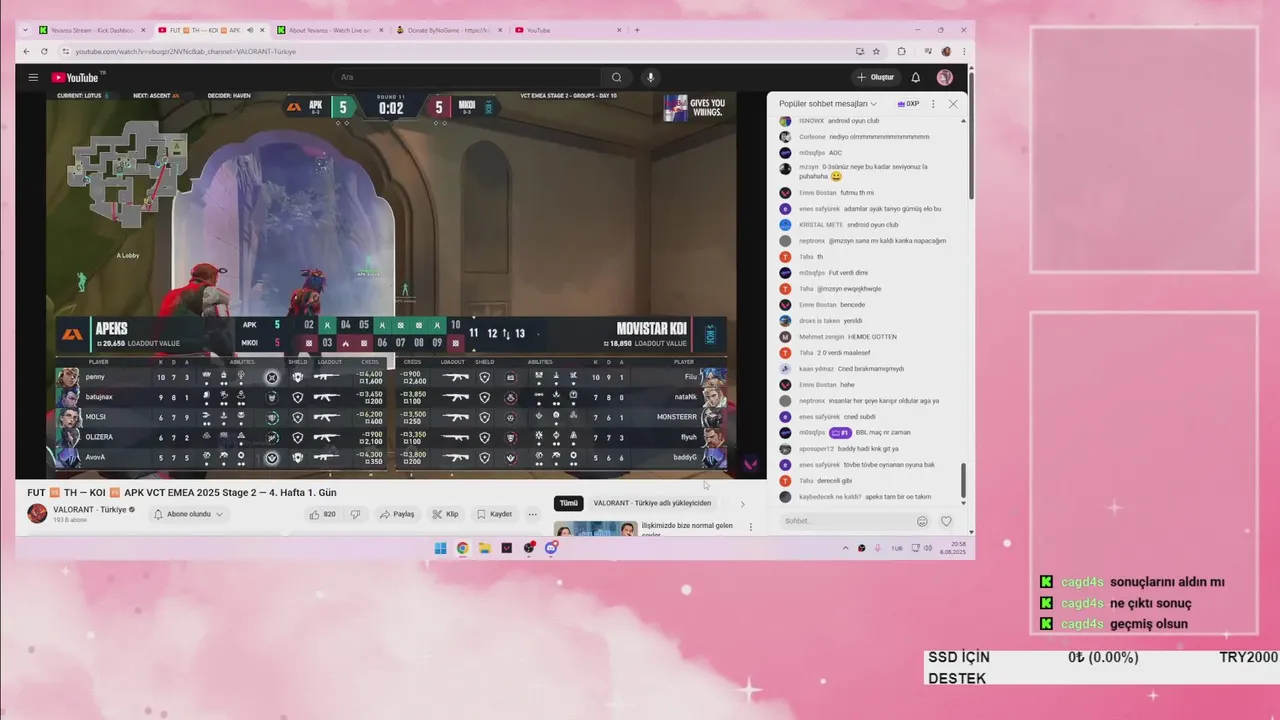Click chat message 'android oyun club' by ISNOWX
Viewport: 1280px width, 720px height.
[854, 120]
